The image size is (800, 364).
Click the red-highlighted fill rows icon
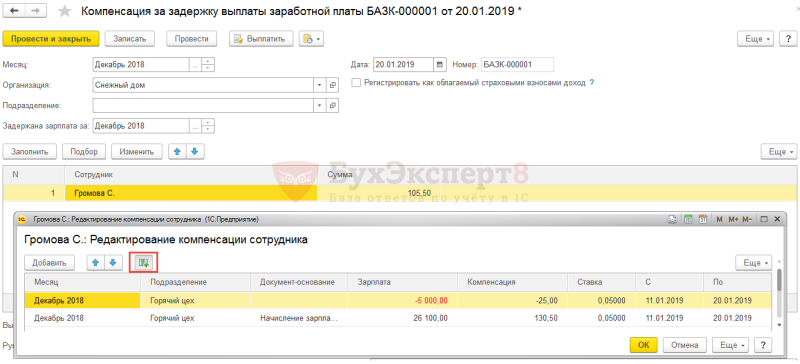click(x=144, y=262)
